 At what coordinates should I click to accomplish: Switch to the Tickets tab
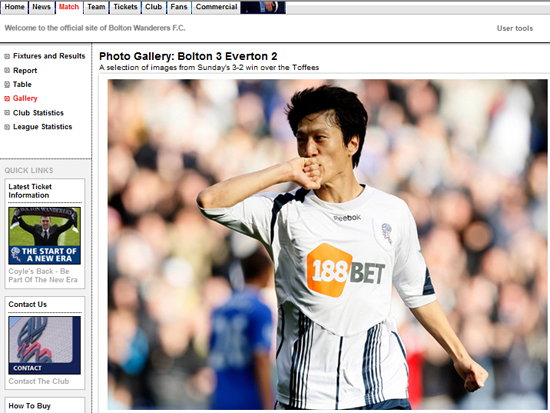tap(125, 7)
